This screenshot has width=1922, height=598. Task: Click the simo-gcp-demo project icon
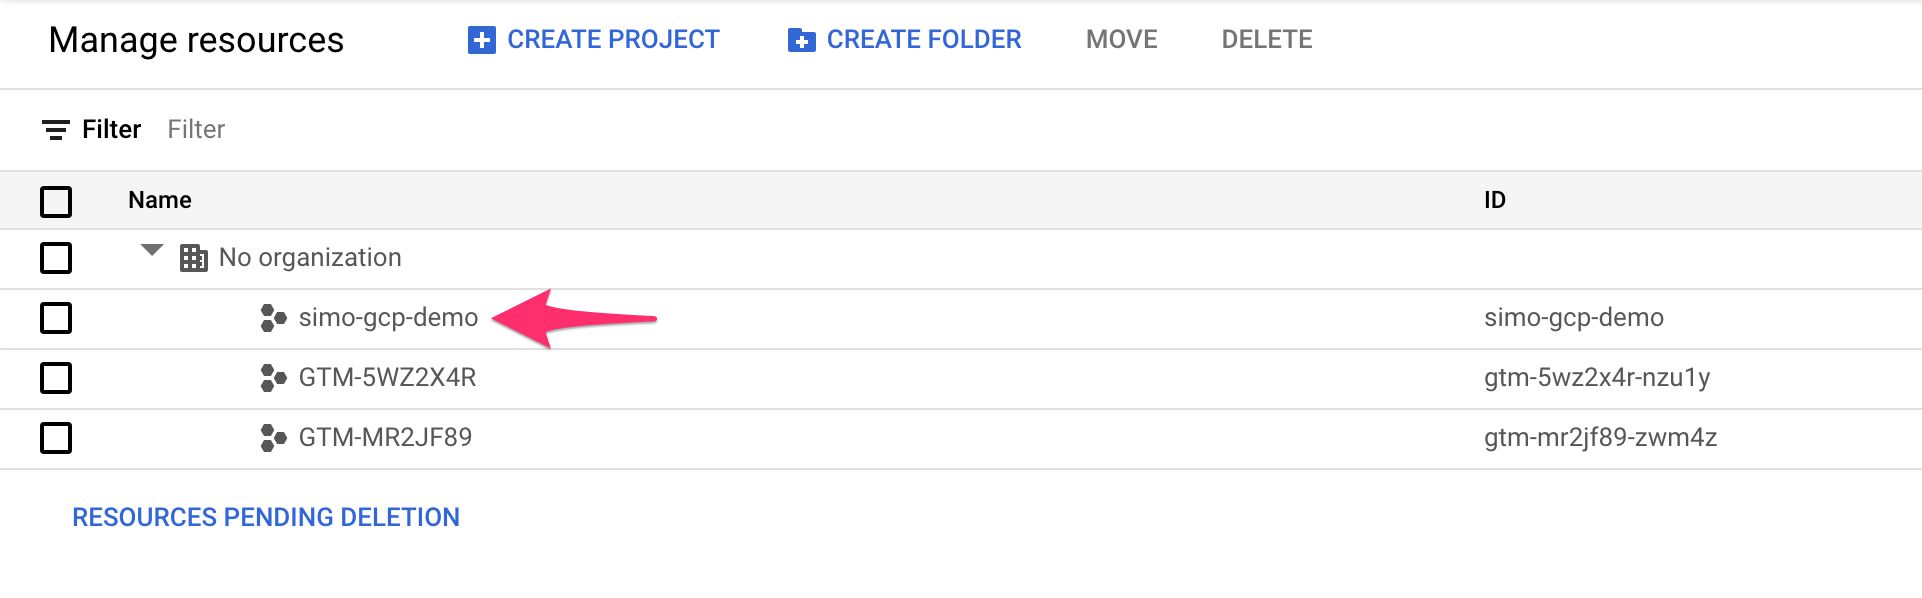(273, 318)
